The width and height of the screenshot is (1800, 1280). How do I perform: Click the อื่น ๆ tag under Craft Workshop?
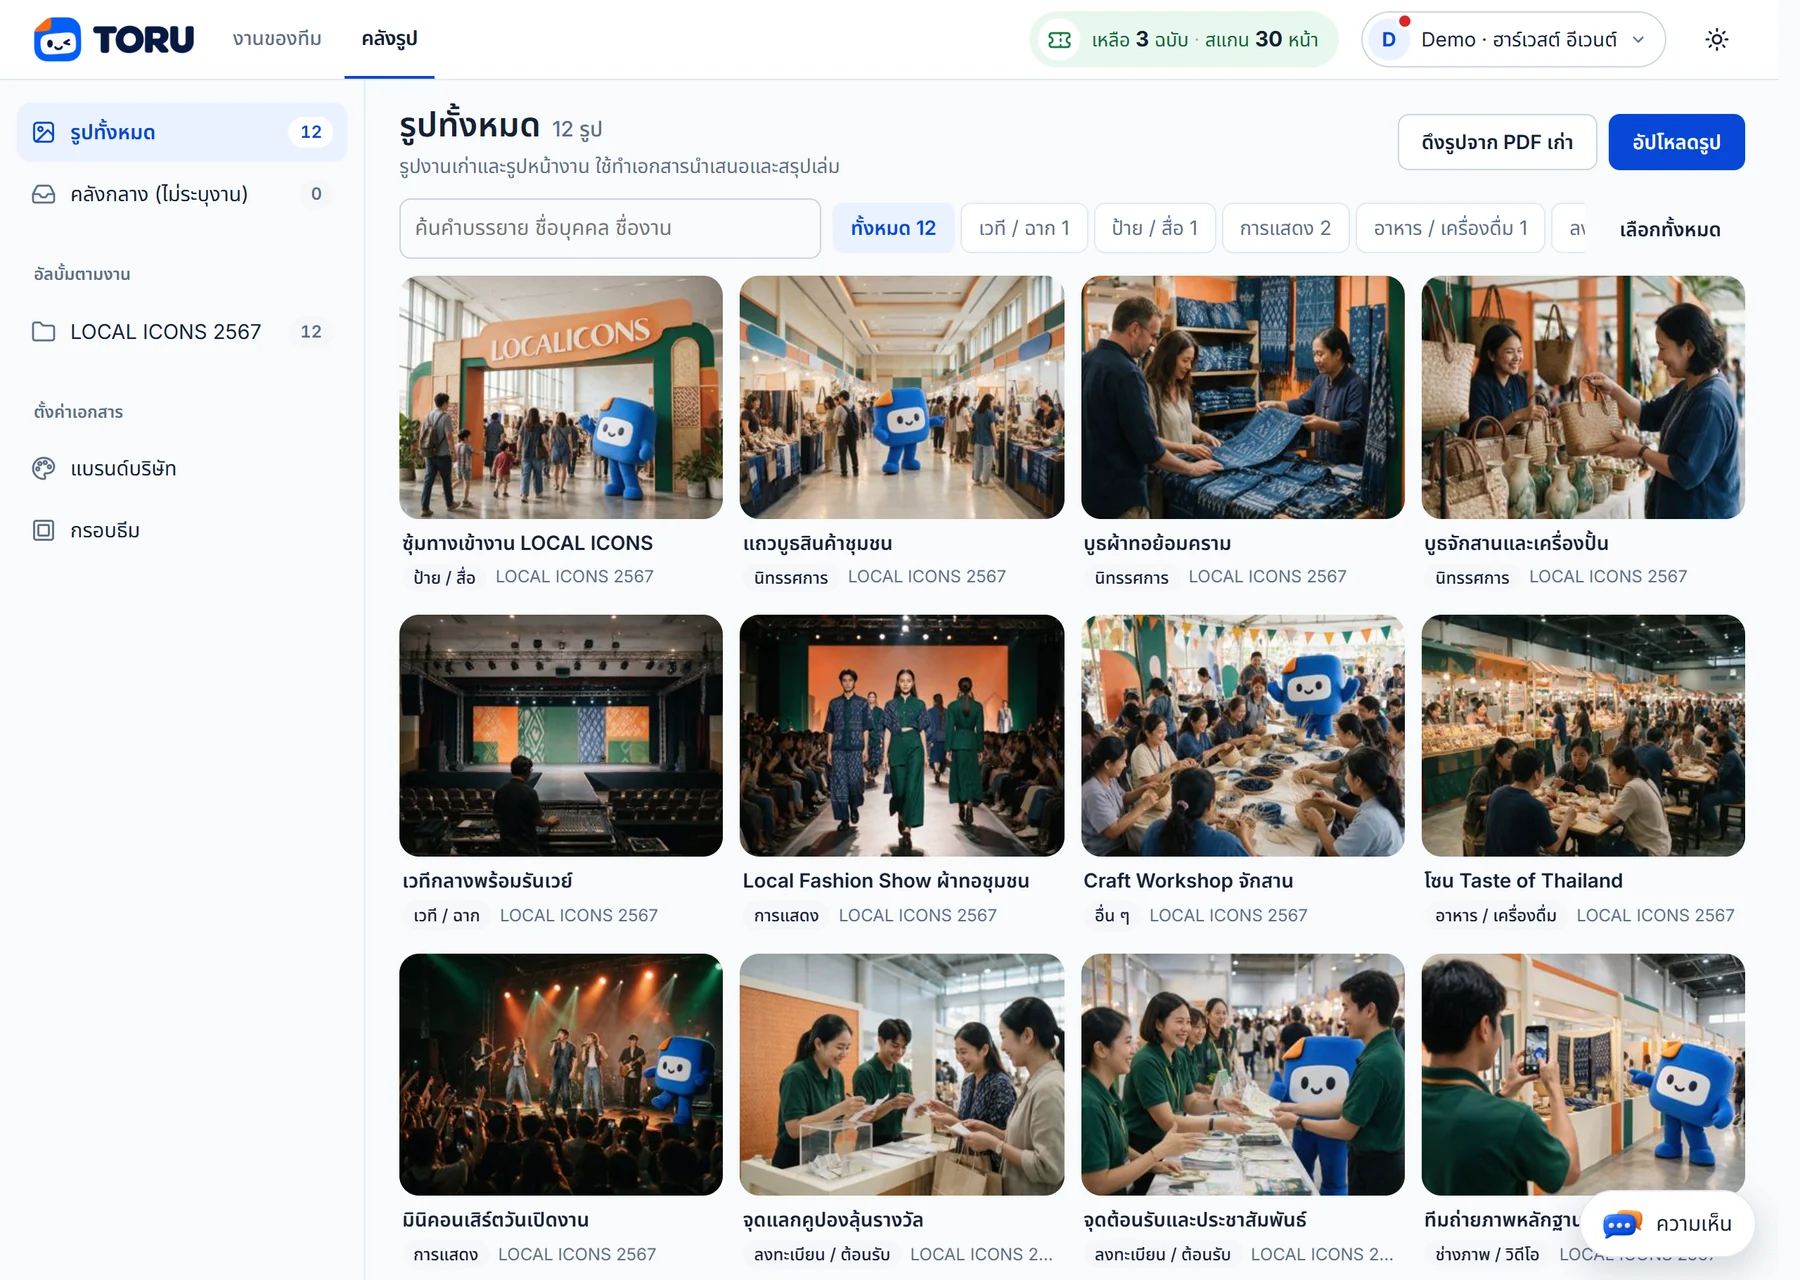pos(1112,915)
